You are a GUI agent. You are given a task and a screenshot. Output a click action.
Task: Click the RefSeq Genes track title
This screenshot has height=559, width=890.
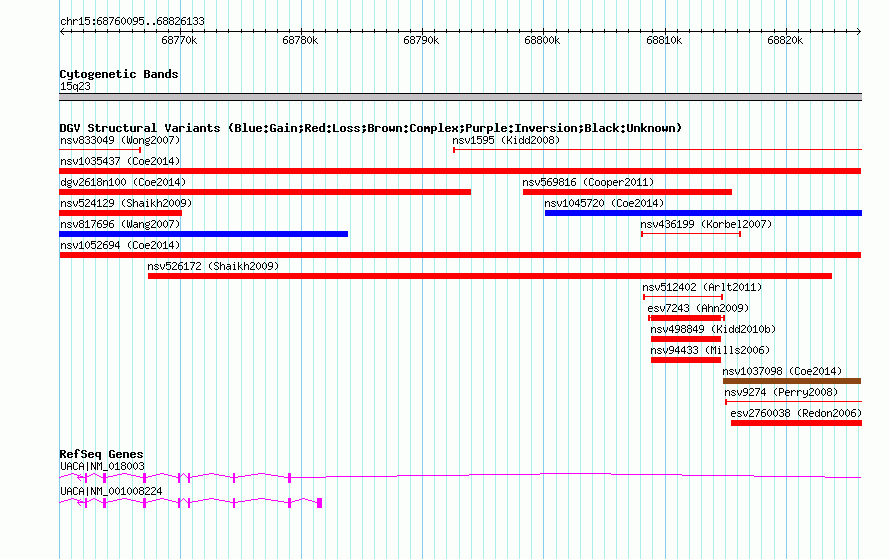click(102, 454)
